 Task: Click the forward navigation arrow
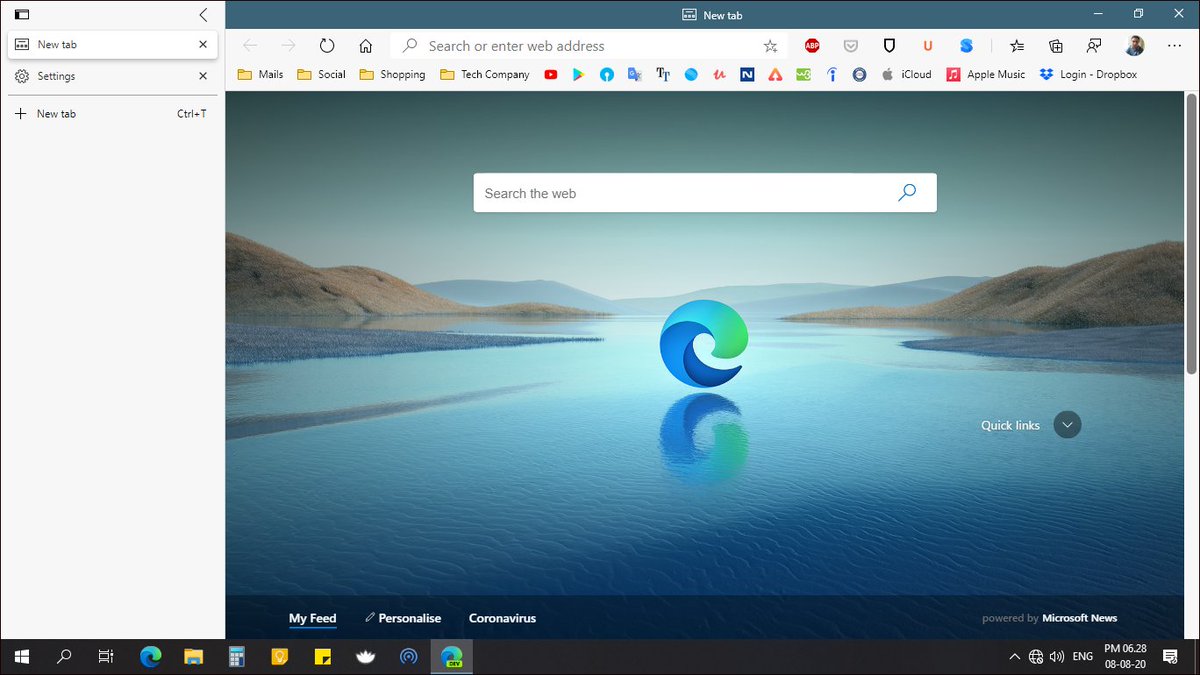(x=288, y=46)
